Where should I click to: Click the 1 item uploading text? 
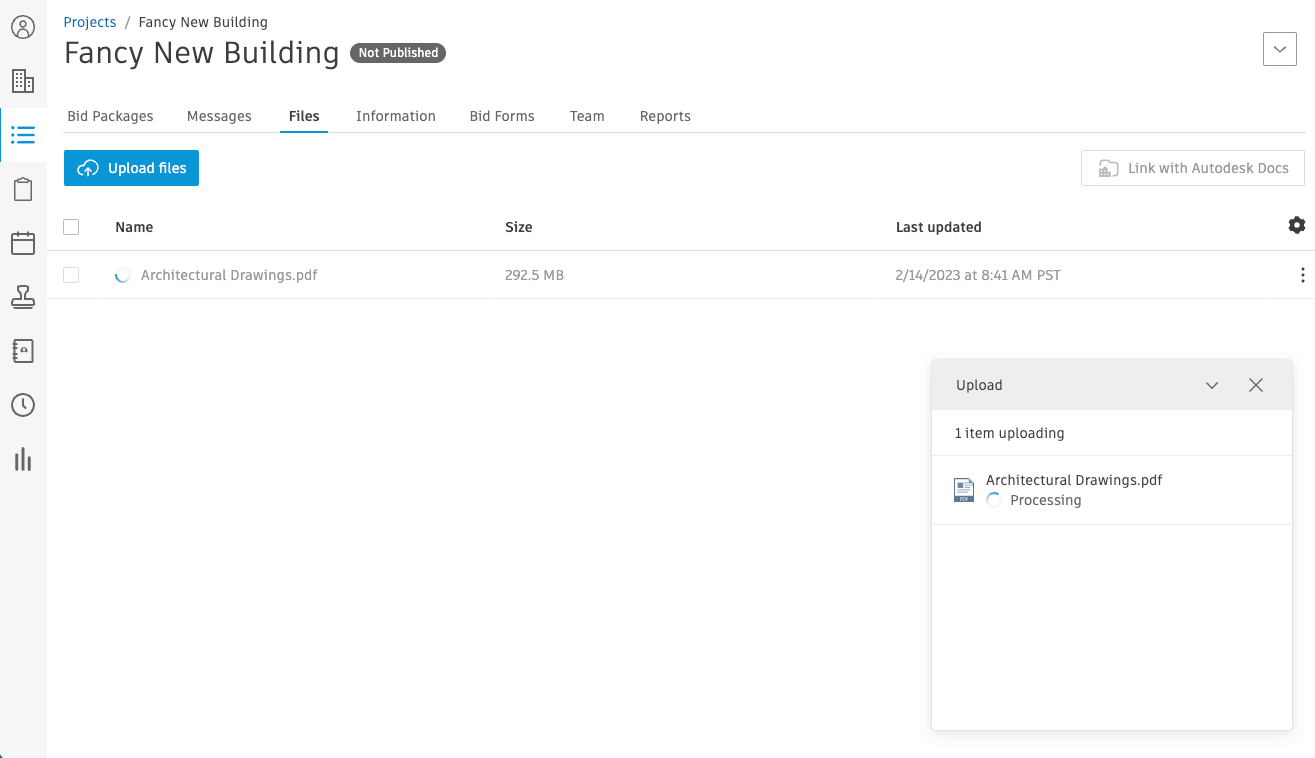coord(1009,433)
